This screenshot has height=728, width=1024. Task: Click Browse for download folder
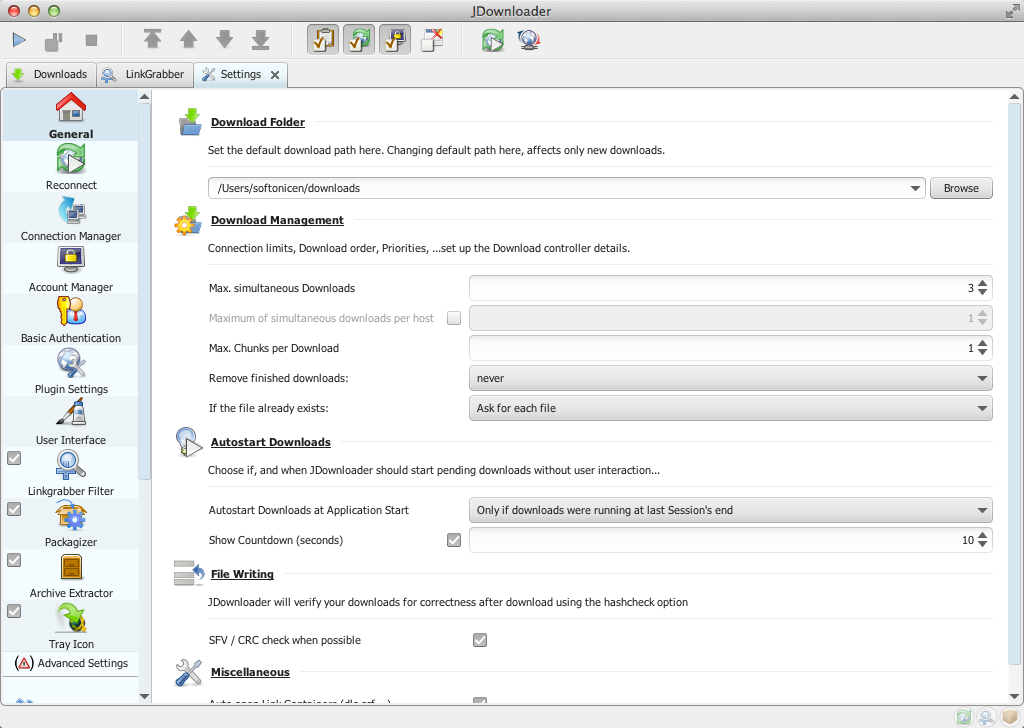[961, 188]
